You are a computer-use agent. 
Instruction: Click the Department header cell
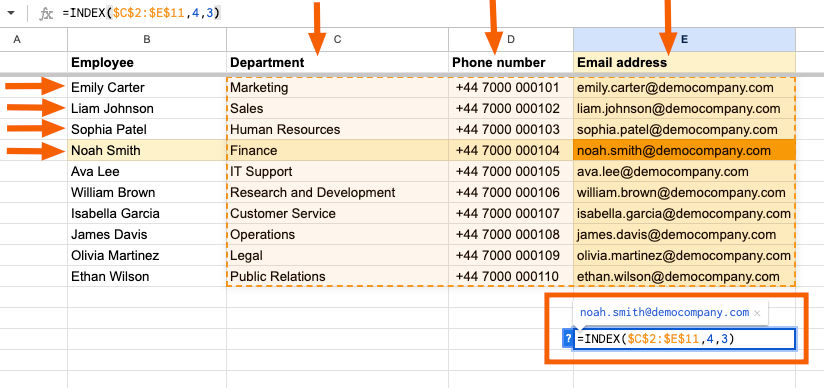[x=337, y=63]
